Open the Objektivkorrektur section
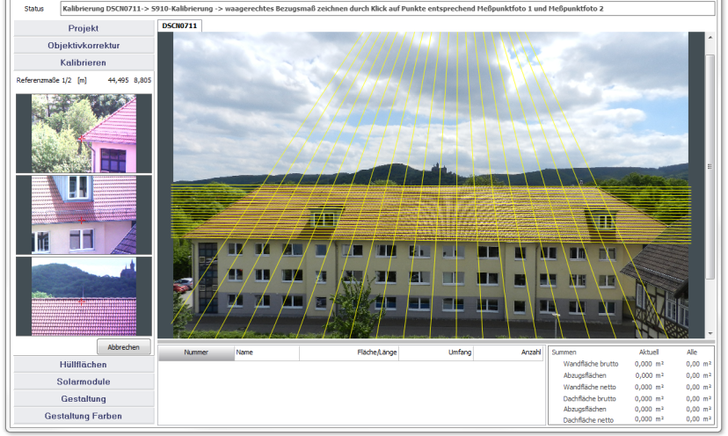This screenshot has height=436, width=728. coord(83,45)
